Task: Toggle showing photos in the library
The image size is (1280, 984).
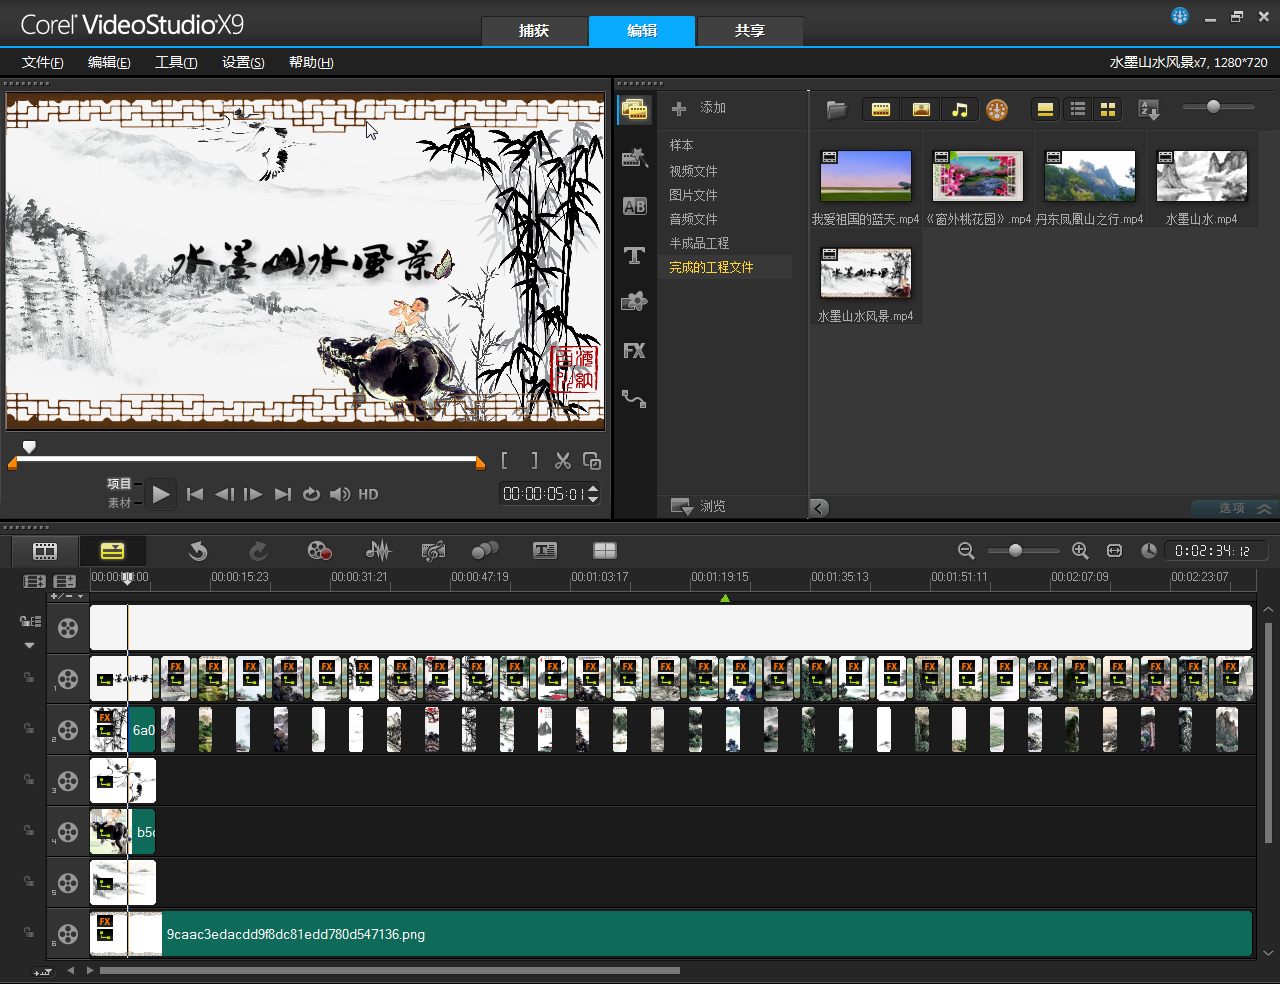Action: [x=921, y=110]
